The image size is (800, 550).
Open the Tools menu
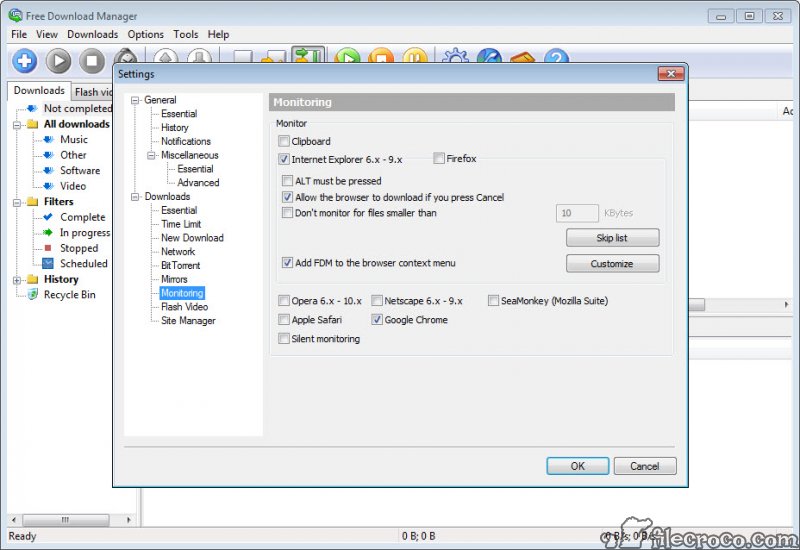click(x=186, y=34)
